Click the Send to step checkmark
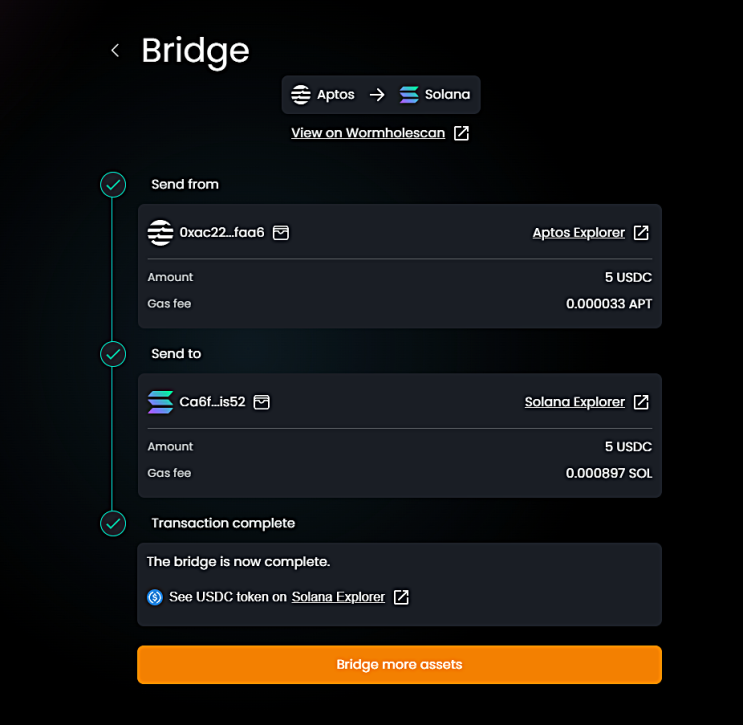 [x=114, y=354]
